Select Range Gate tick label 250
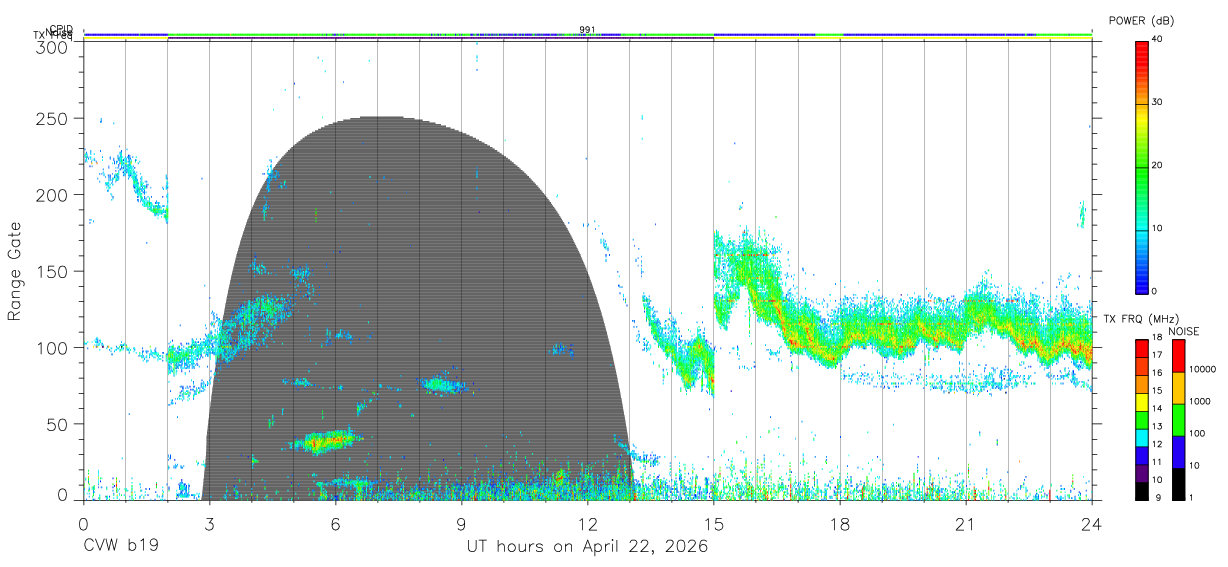 (x=53, y=119)
